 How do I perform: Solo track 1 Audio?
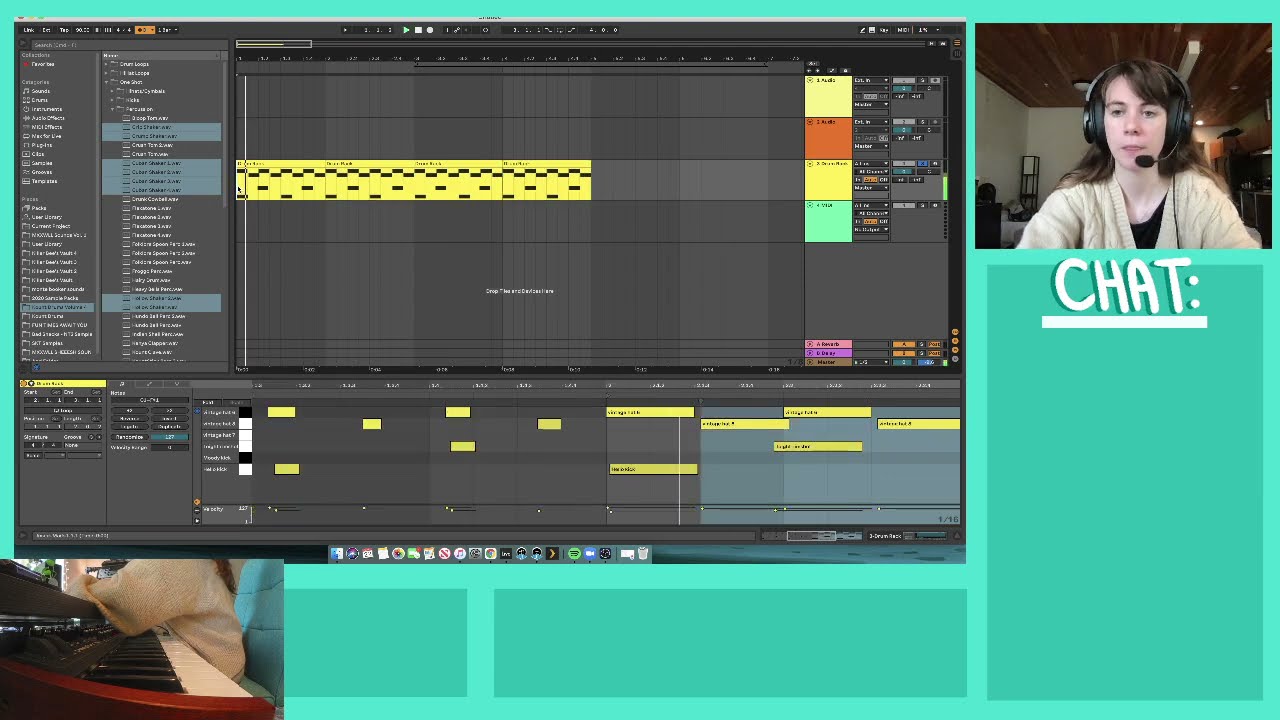tap(924, 80)
